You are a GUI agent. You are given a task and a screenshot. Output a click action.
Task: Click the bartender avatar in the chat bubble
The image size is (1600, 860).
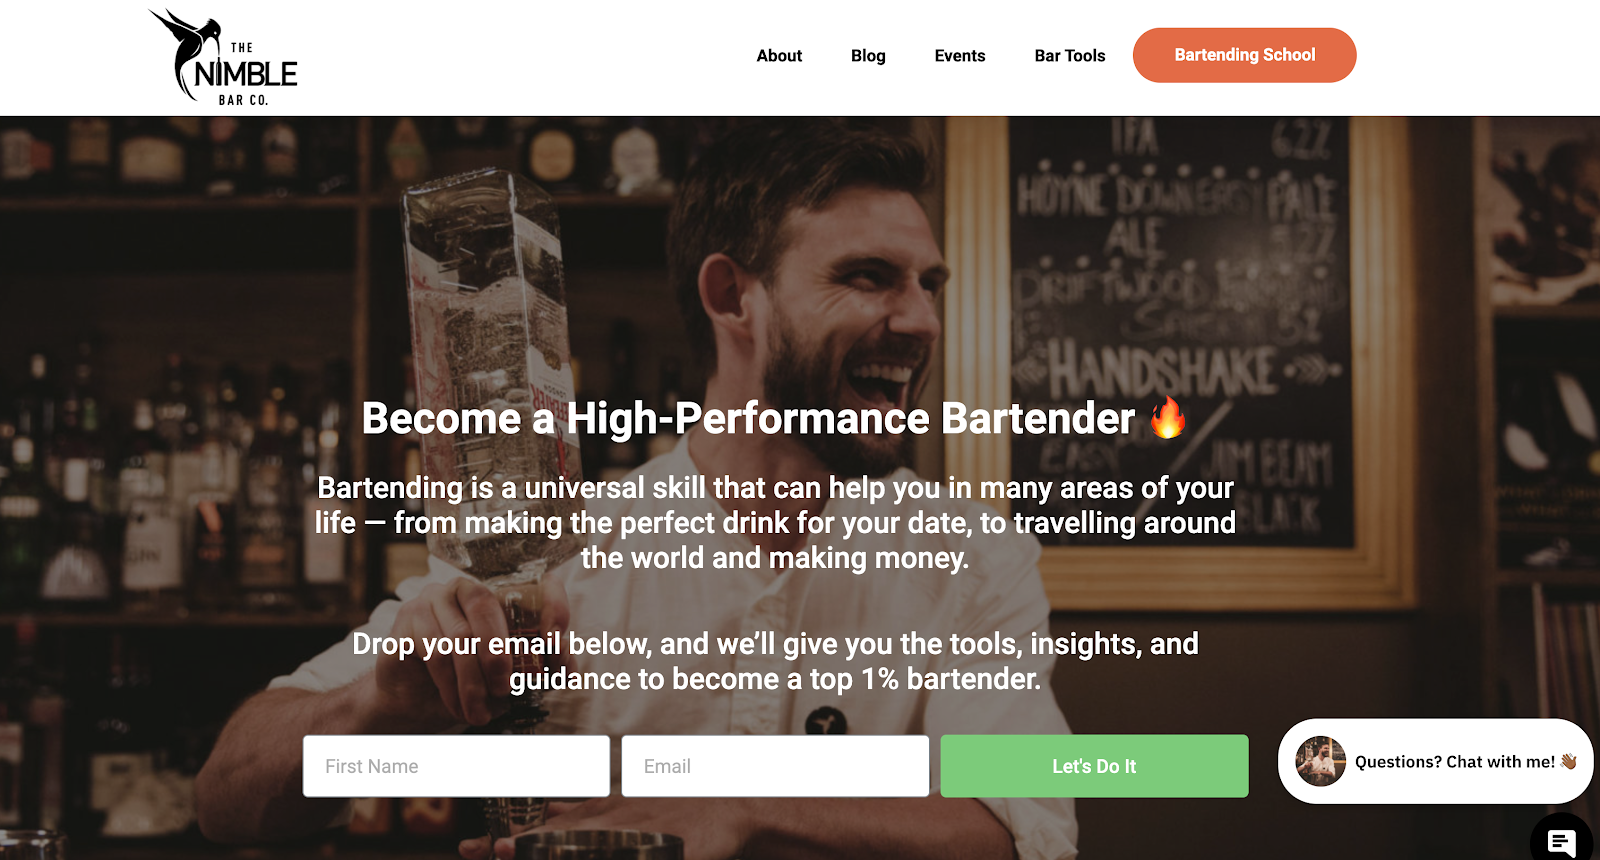(1320, 761)
